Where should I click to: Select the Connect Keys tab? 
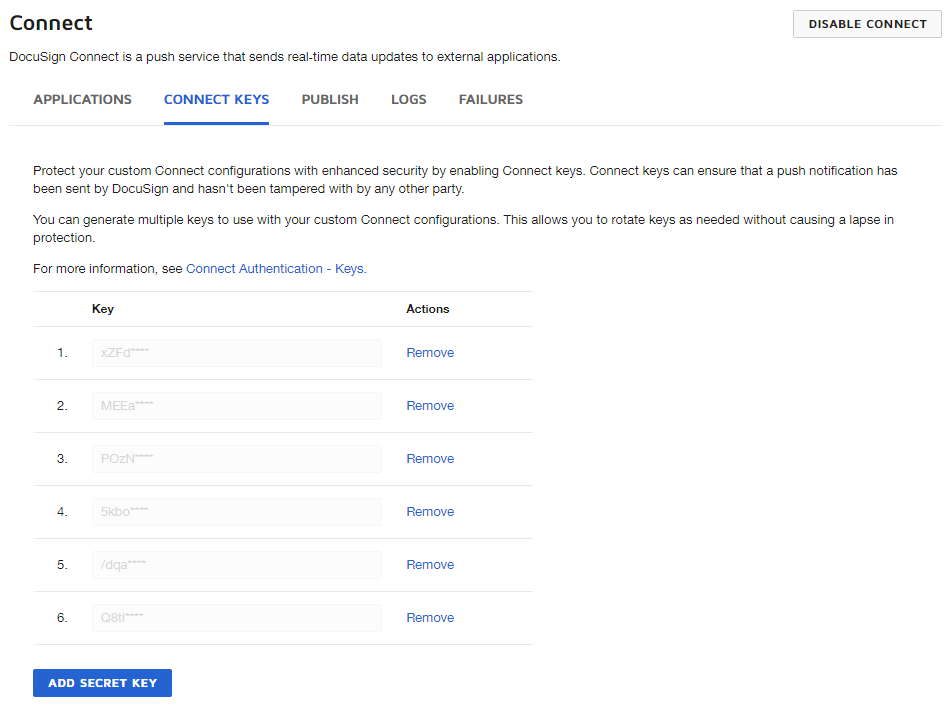point(216,99)
